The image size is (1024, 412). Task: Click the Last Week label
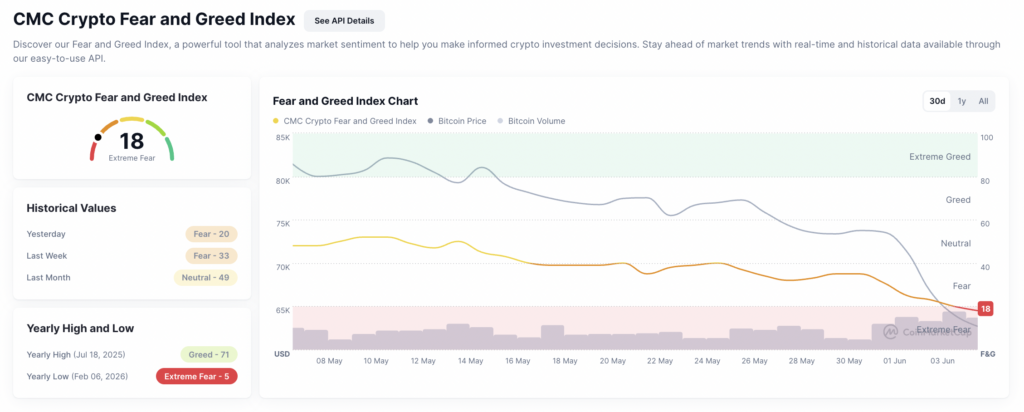47,256
